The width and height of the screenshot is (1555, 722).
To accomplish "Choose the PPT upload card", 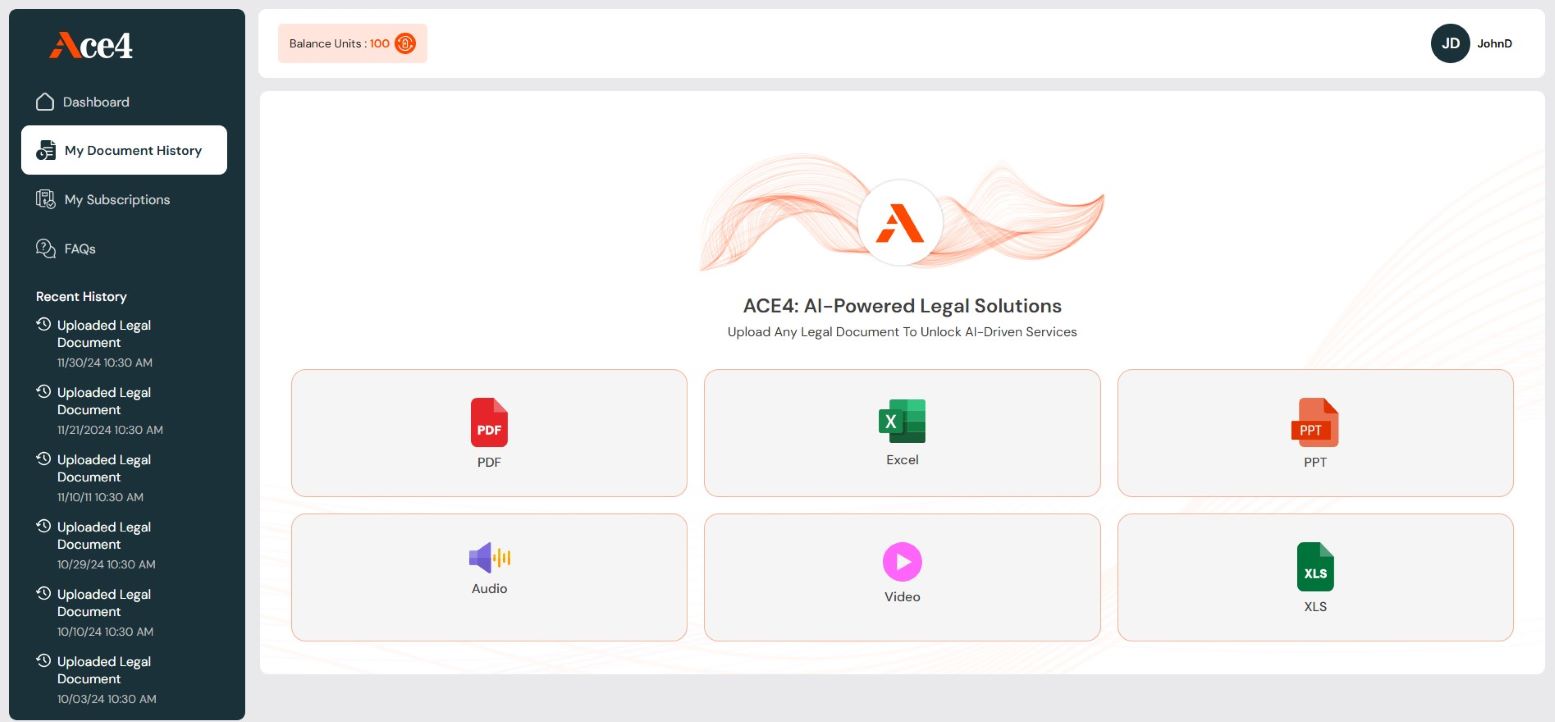I will pos(1315,433).
